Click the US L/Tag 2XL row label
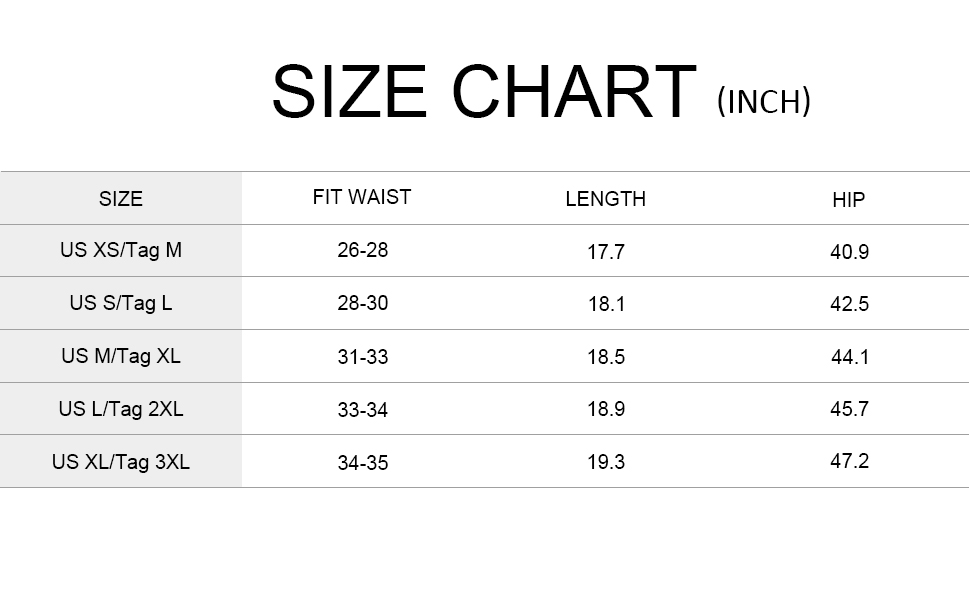970x600 pixels. tap(121, 409)
